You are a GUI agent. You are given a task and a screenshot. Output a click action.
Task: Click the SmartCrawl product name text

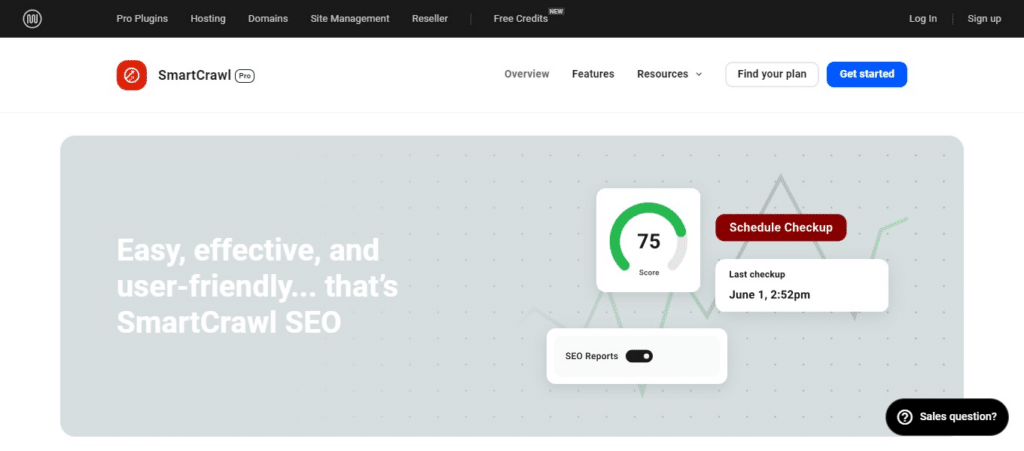pyautogui.click(x=195, y=76)
